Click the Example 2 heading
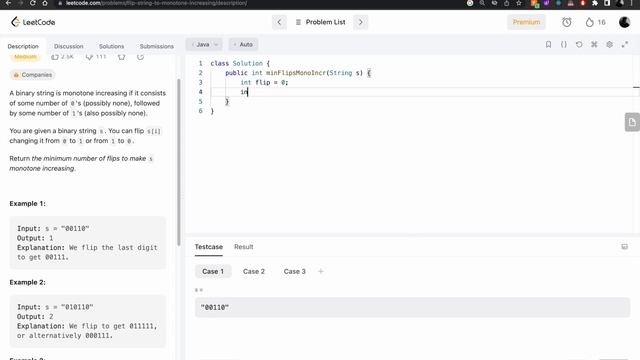Image resolution: width=640 pixels, height=360 pixels. (x=27, y=282)
